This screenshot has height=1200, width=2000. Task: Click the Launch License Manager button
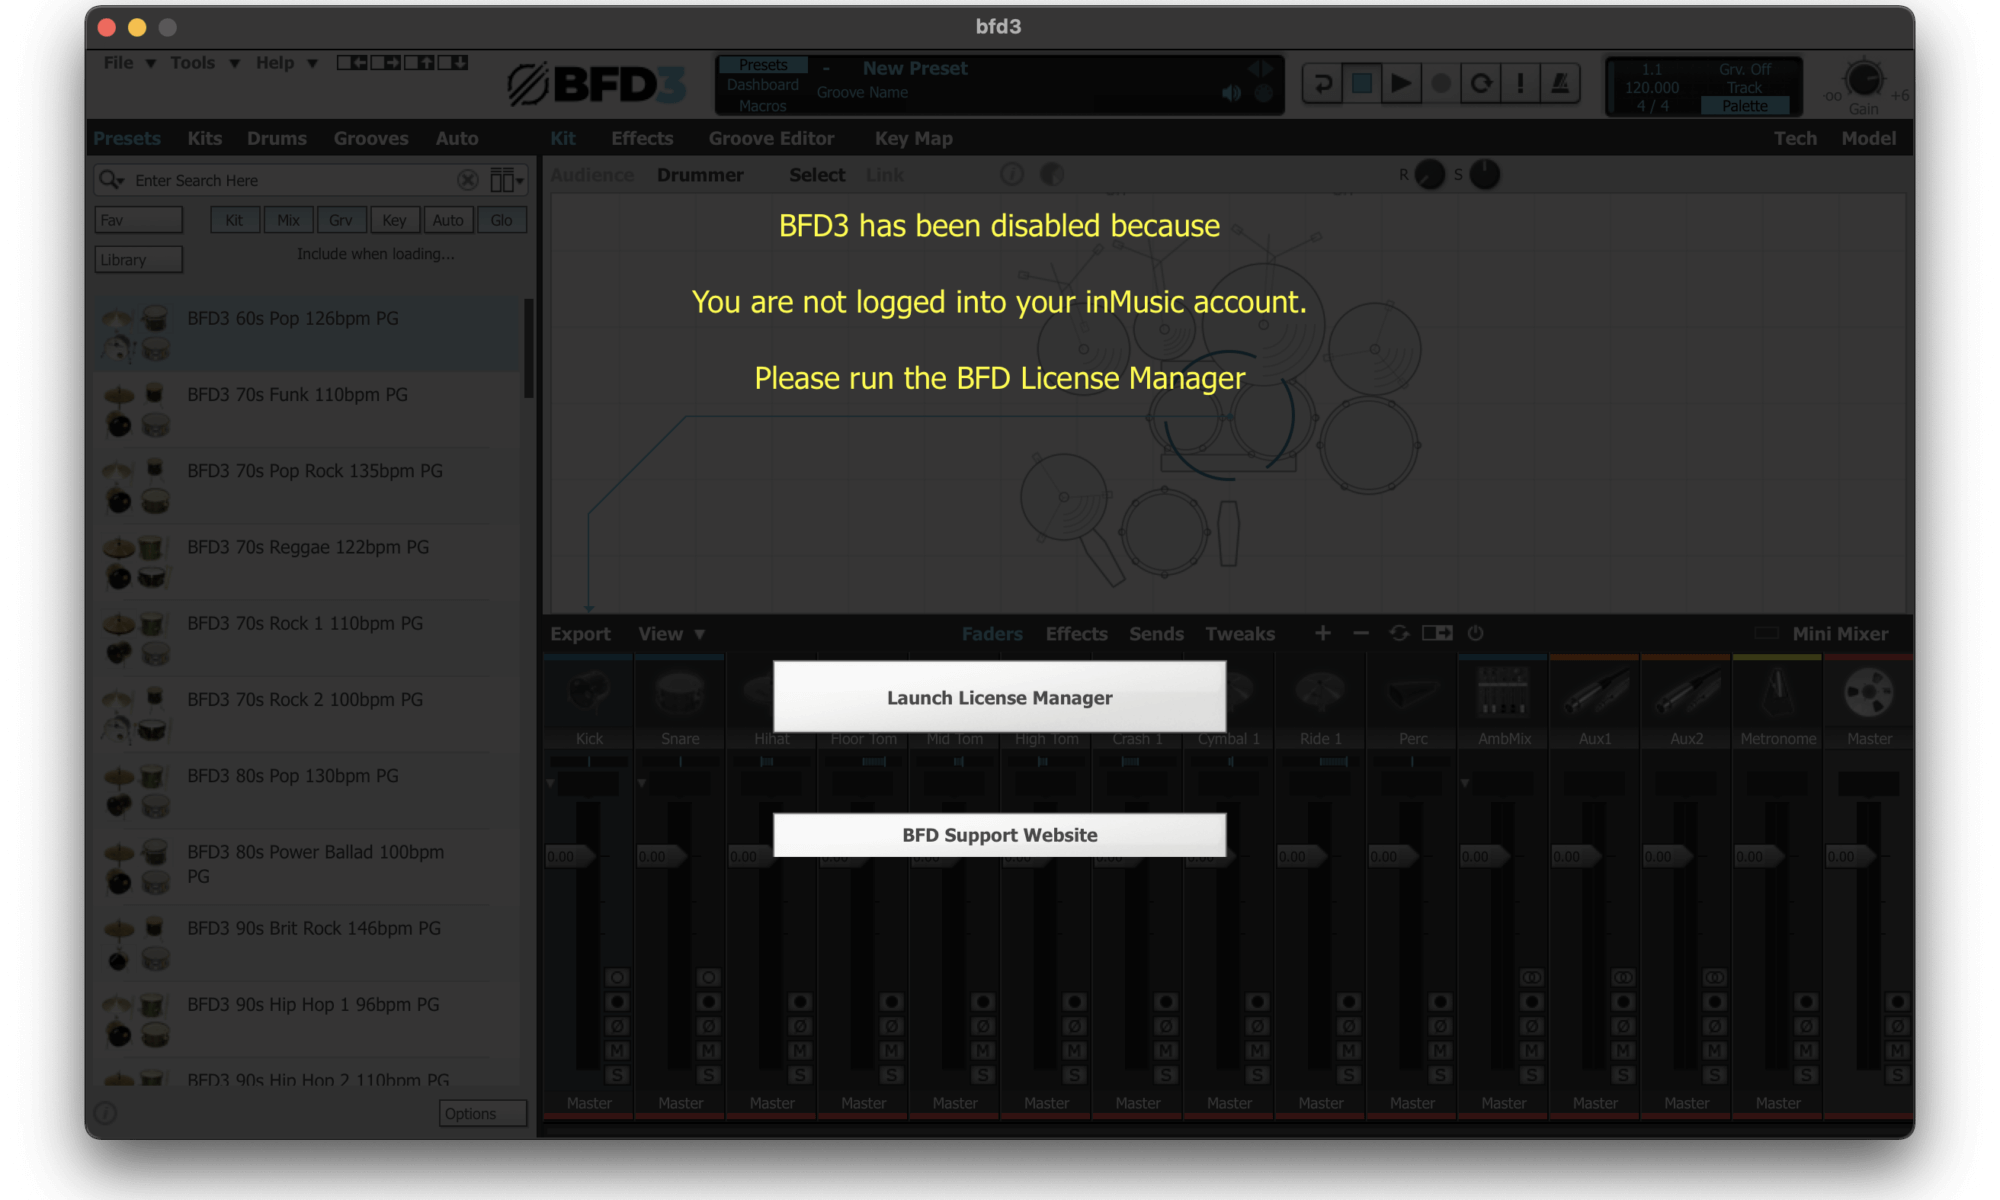click(999, 697)
